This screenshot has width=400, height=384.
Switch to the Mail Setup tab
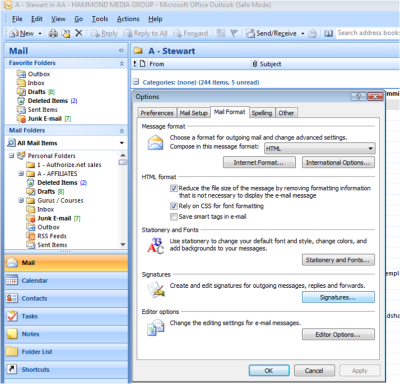click(x=194, y=113)
